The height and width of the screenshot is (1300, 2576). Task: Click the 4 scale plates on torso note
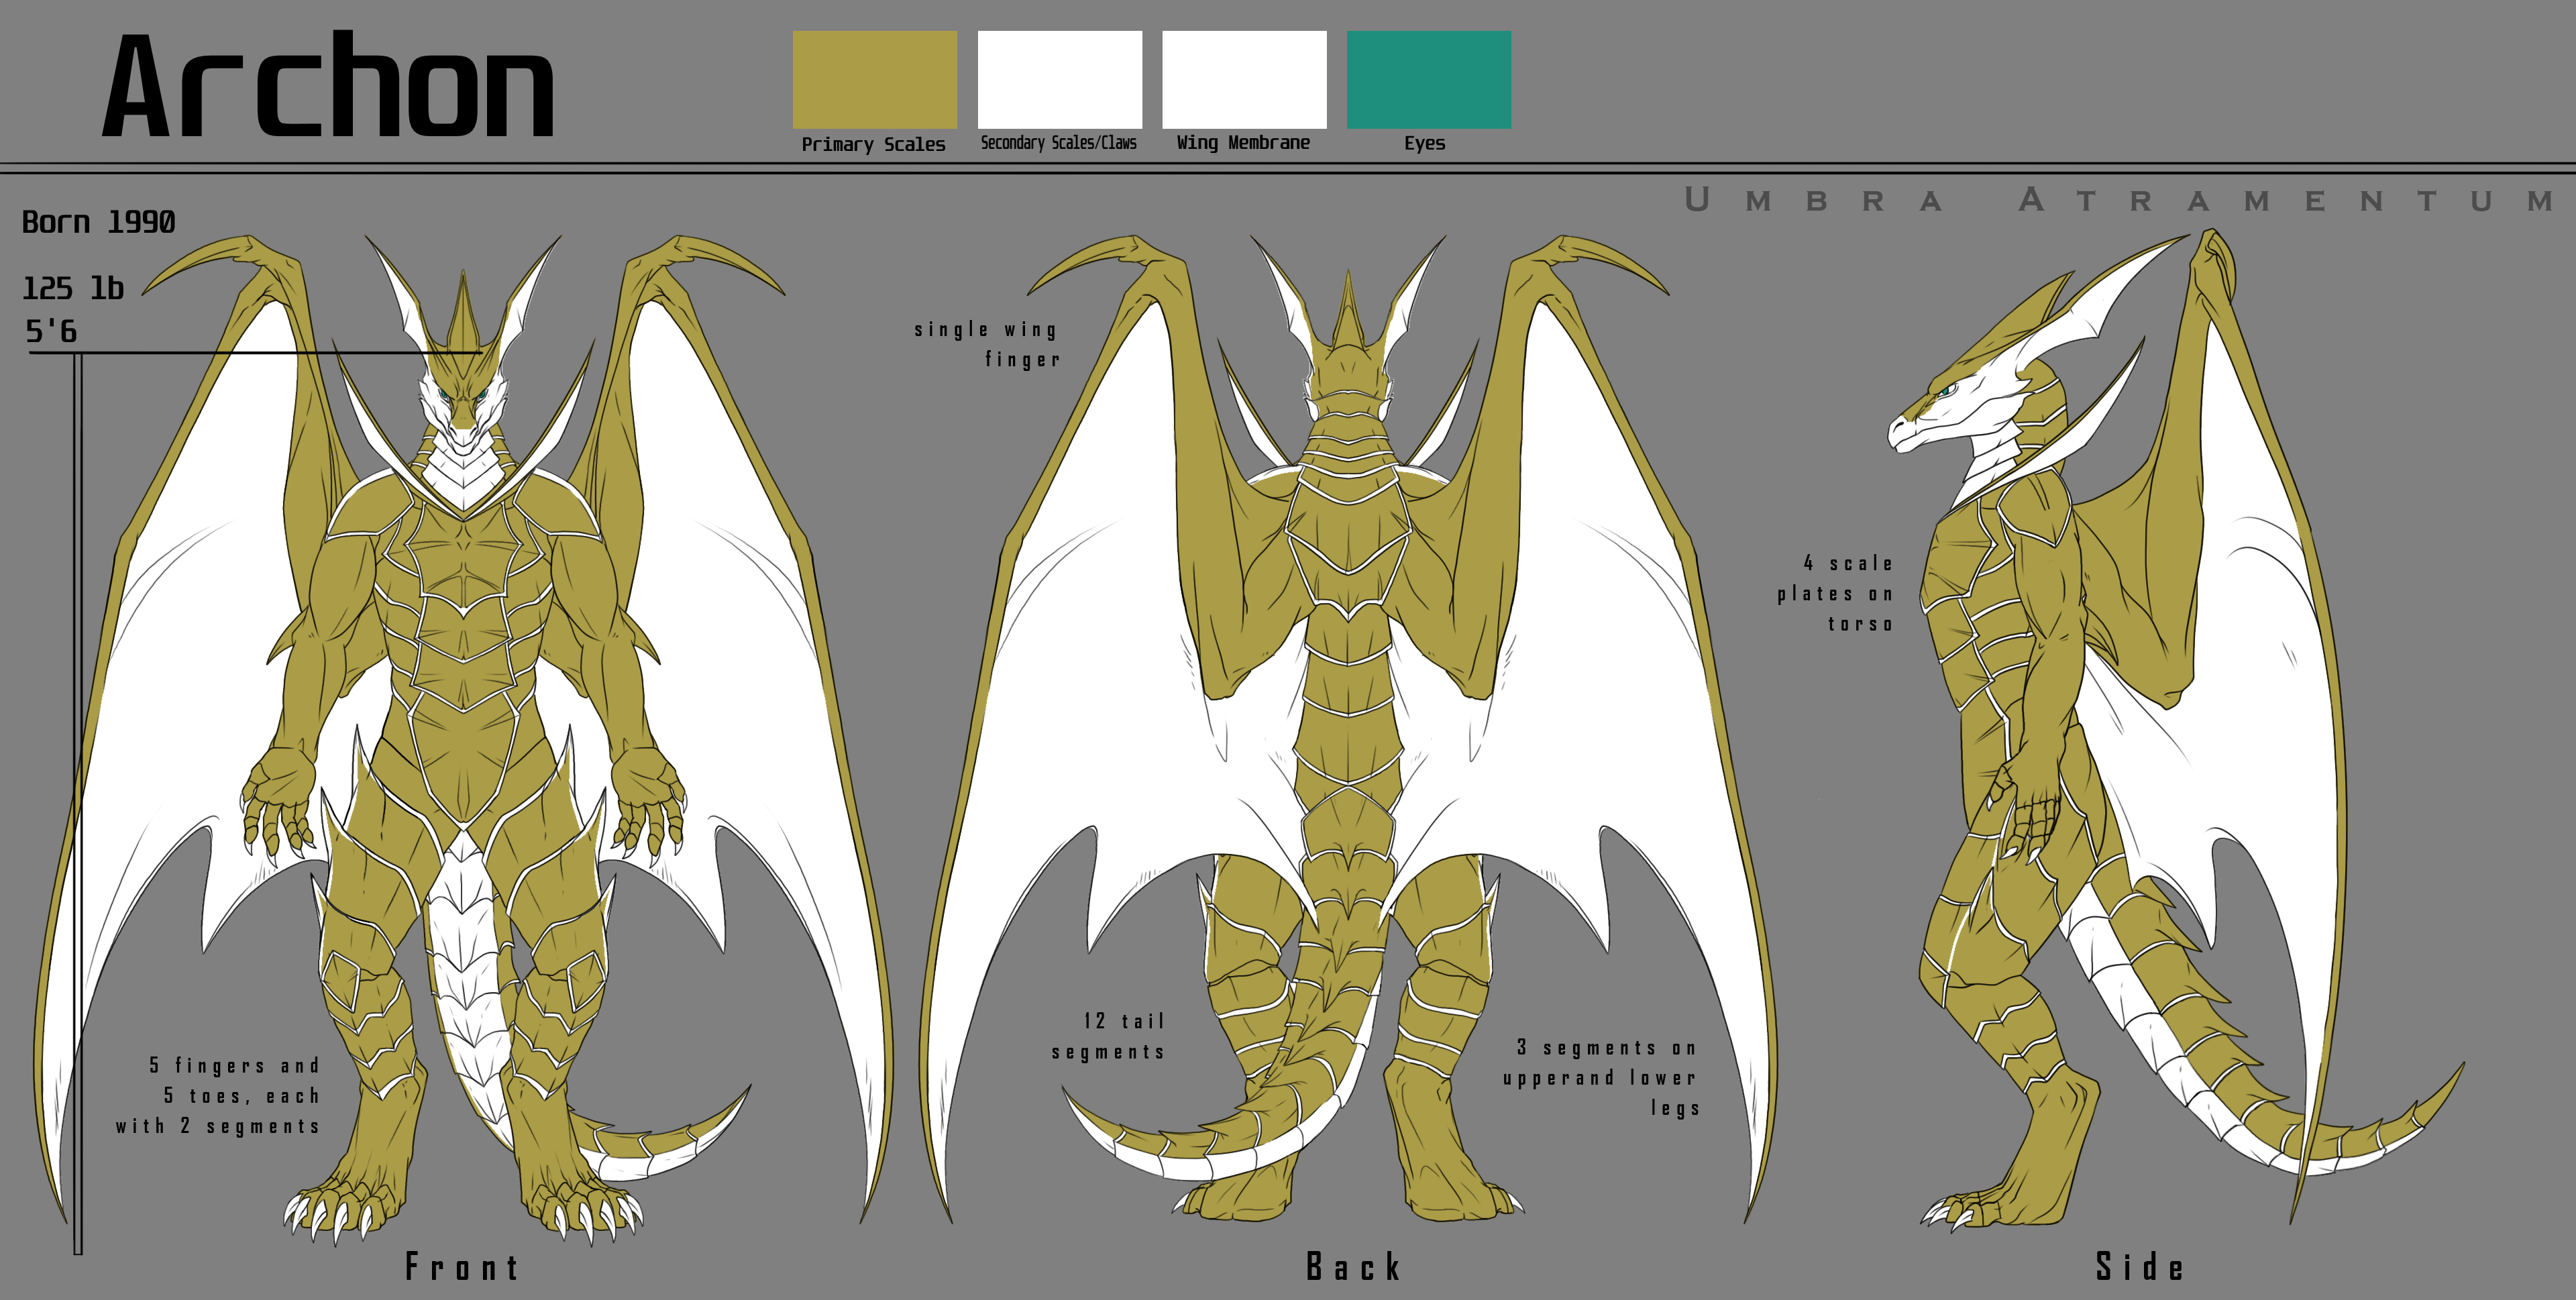[x=1836, y=593]
